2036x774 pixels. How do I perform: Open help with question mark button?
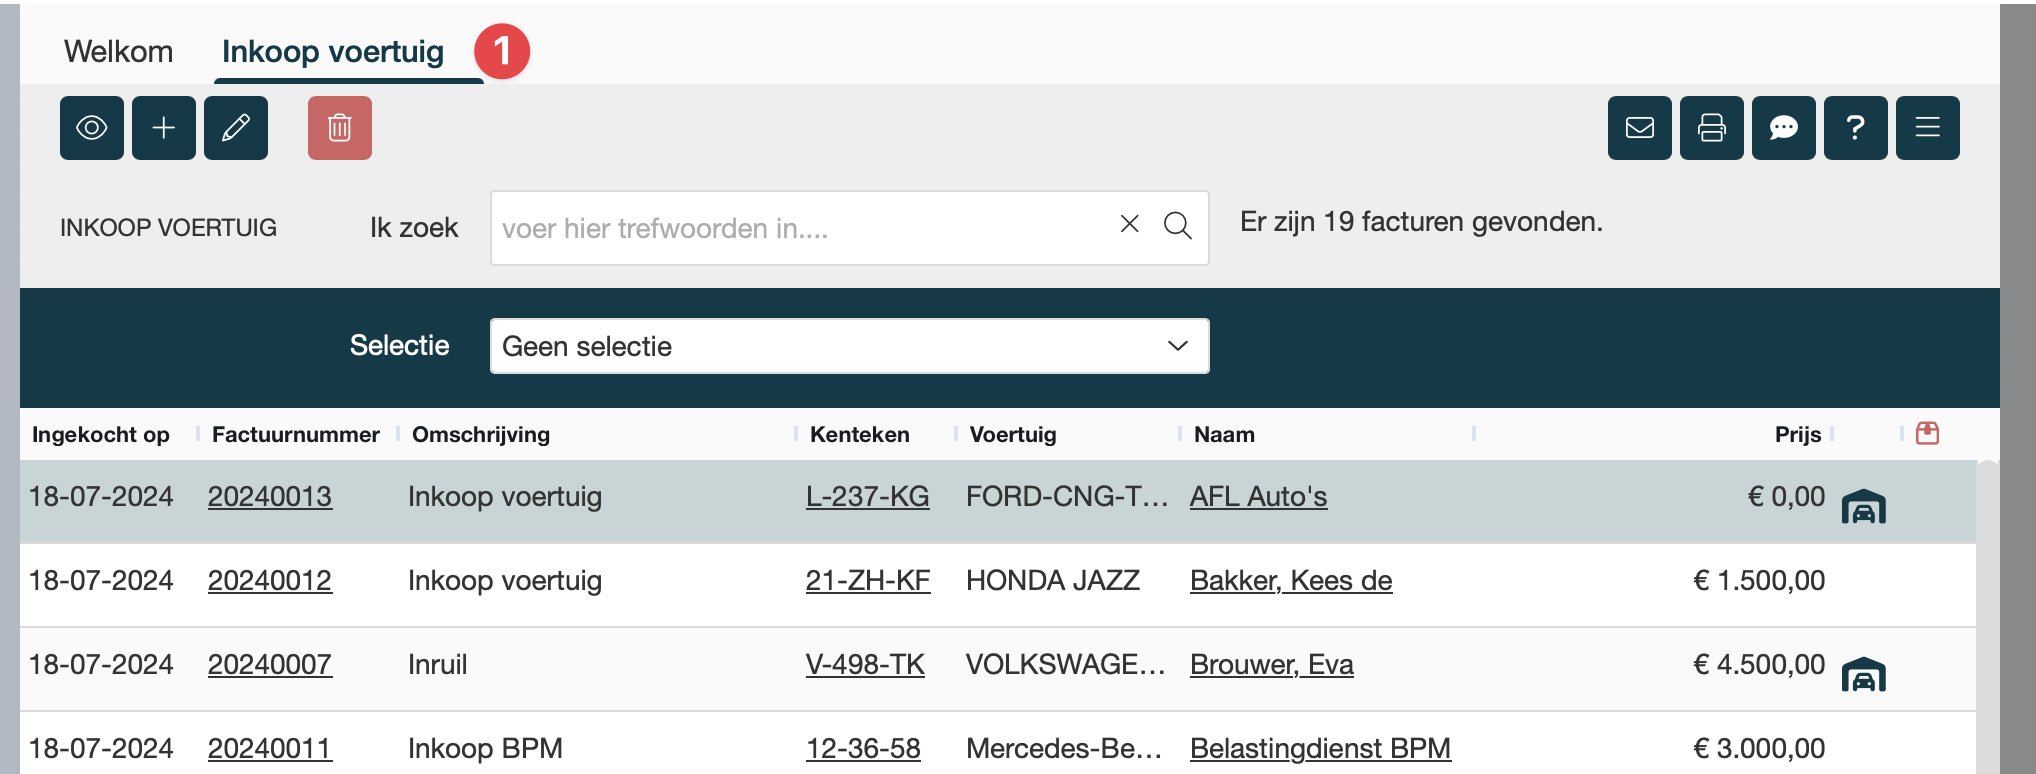[x=1856, y=128]
